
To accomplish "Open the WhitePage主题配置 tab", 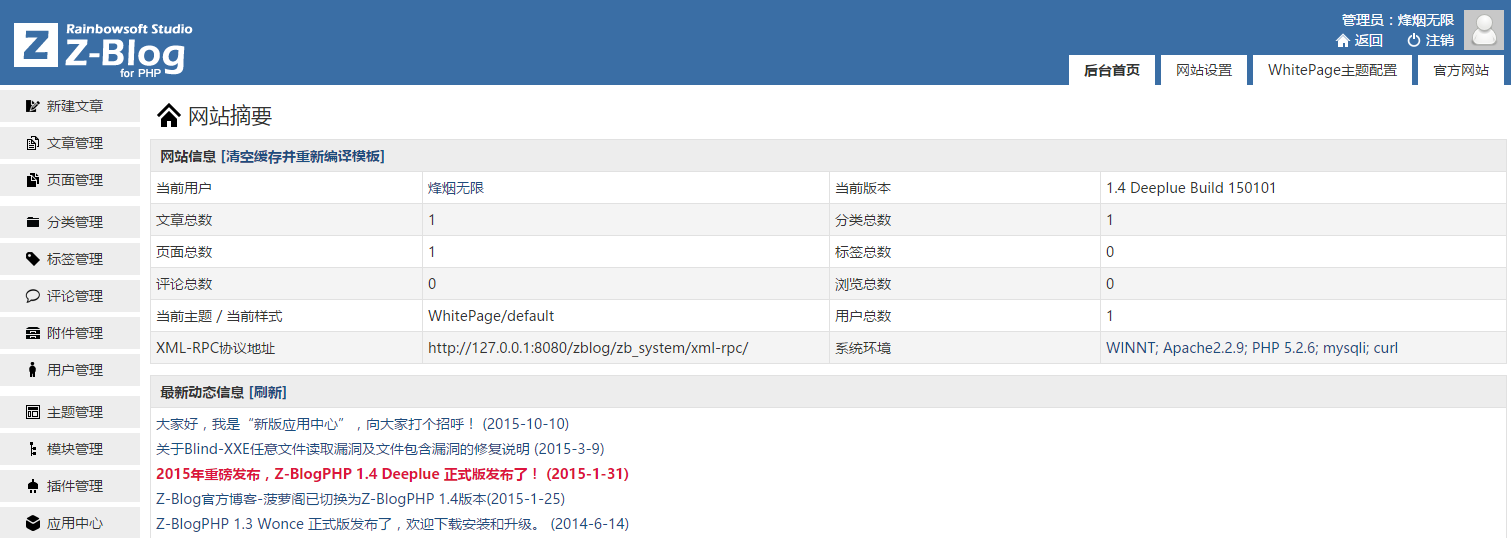I will [1332, 70].
